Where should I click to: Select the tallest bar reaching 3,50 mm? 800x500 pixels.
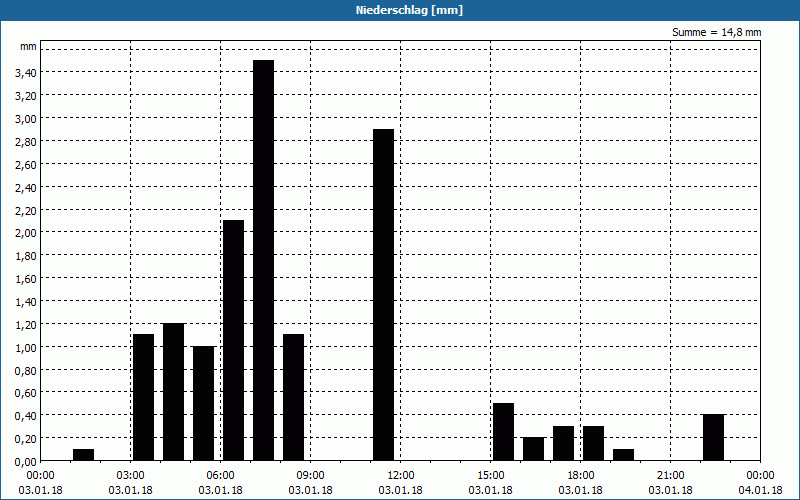pyautogui.click(x=263, y=260)
